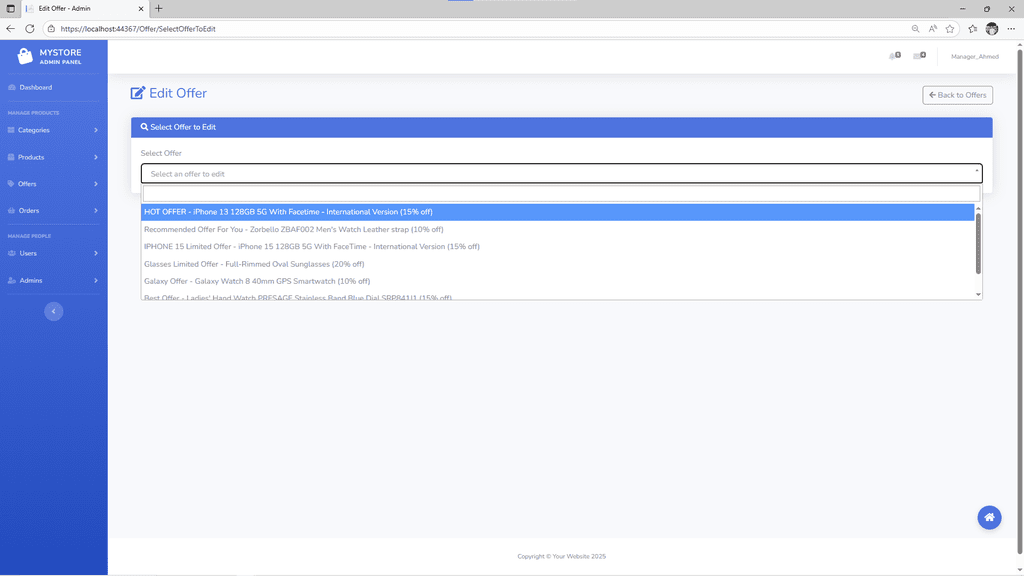Viewport: 1024px width, 576px height.
Task: Click the Back to Offers button
Action: [x=957, y=95]
